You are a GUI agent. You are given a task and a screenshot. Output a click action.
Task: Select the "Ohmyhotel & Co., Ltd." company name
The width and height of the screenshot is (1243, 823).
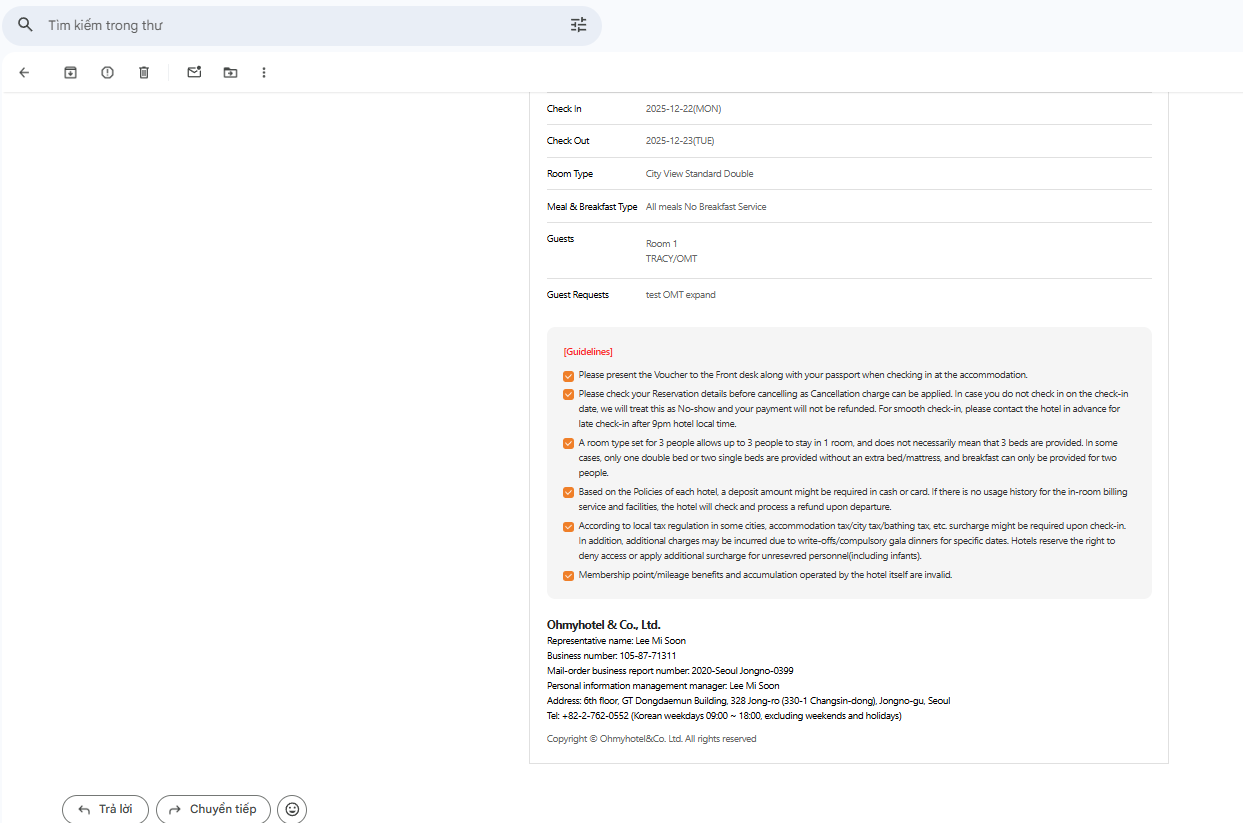point(604,625)
